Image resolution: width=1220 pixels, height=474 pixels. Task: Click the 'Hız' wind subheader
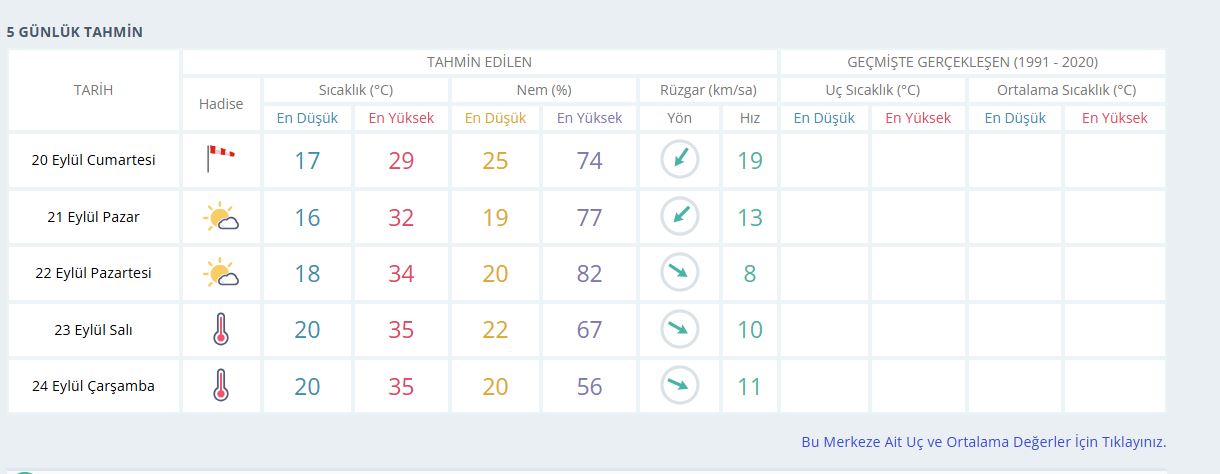(x=750, y=117)
